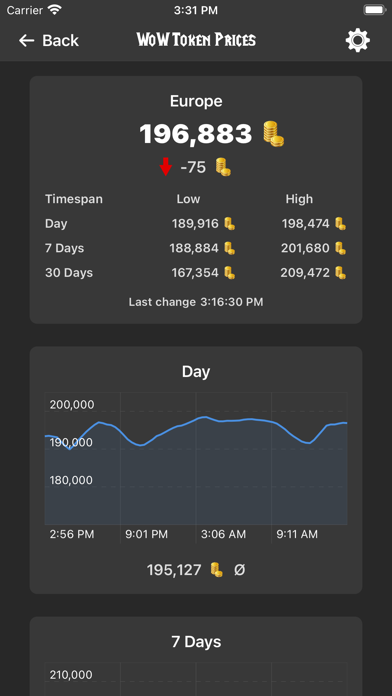Viewport: 392px width, 696px height.
Task: Tap the coin icon beside 30 Days high 209,472
Action: point(340,273)
